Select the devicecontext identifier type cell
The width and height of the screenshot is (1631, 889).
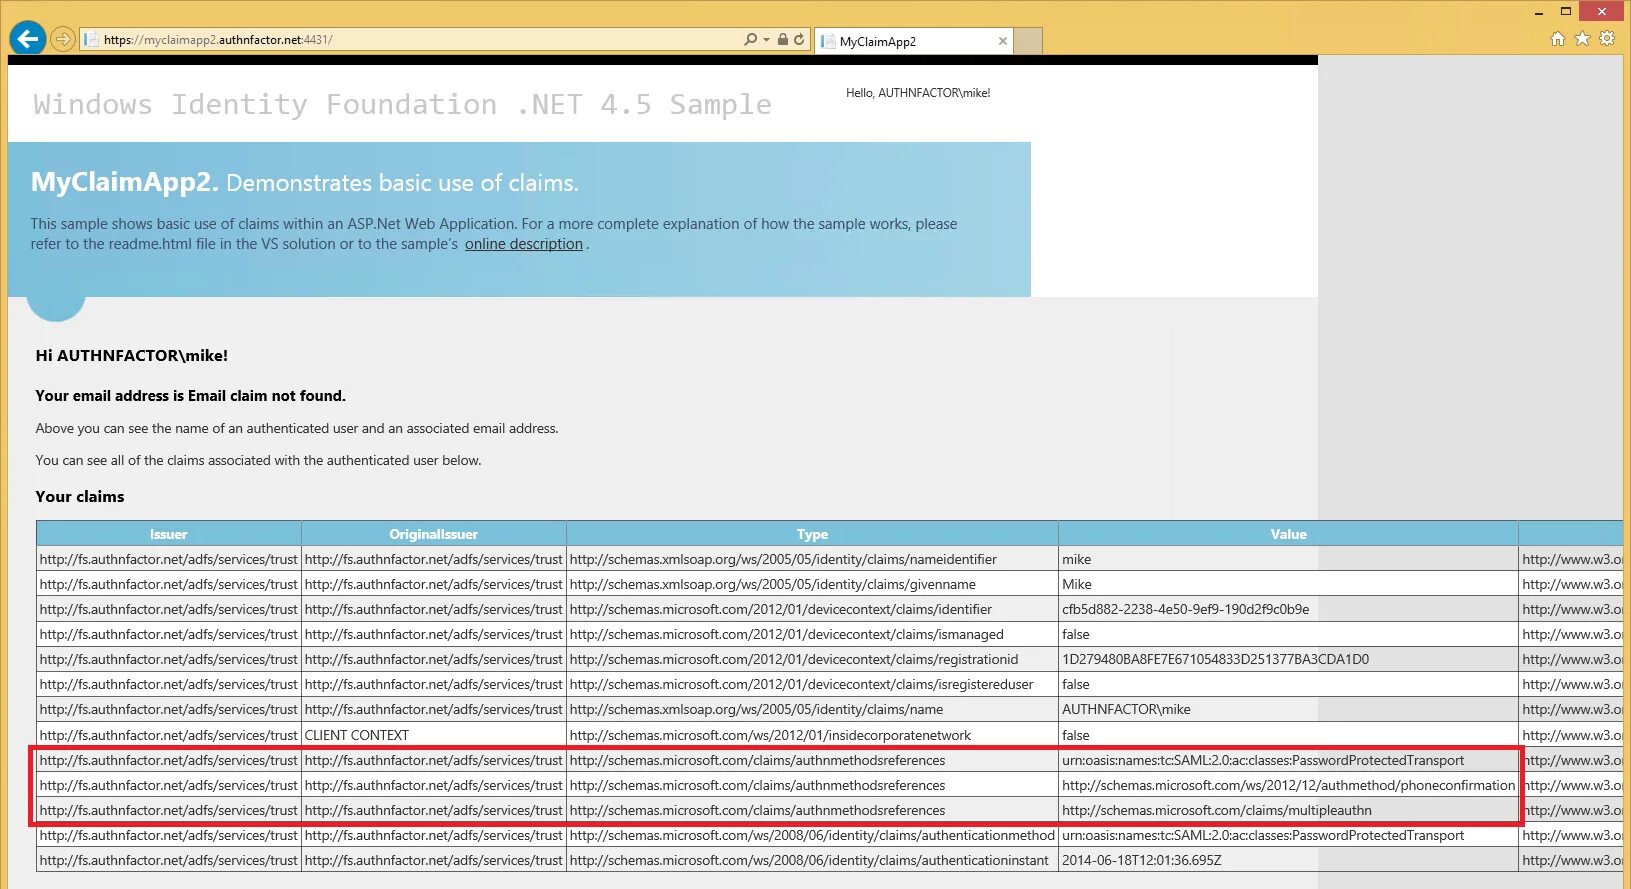(x=812, y=609)
